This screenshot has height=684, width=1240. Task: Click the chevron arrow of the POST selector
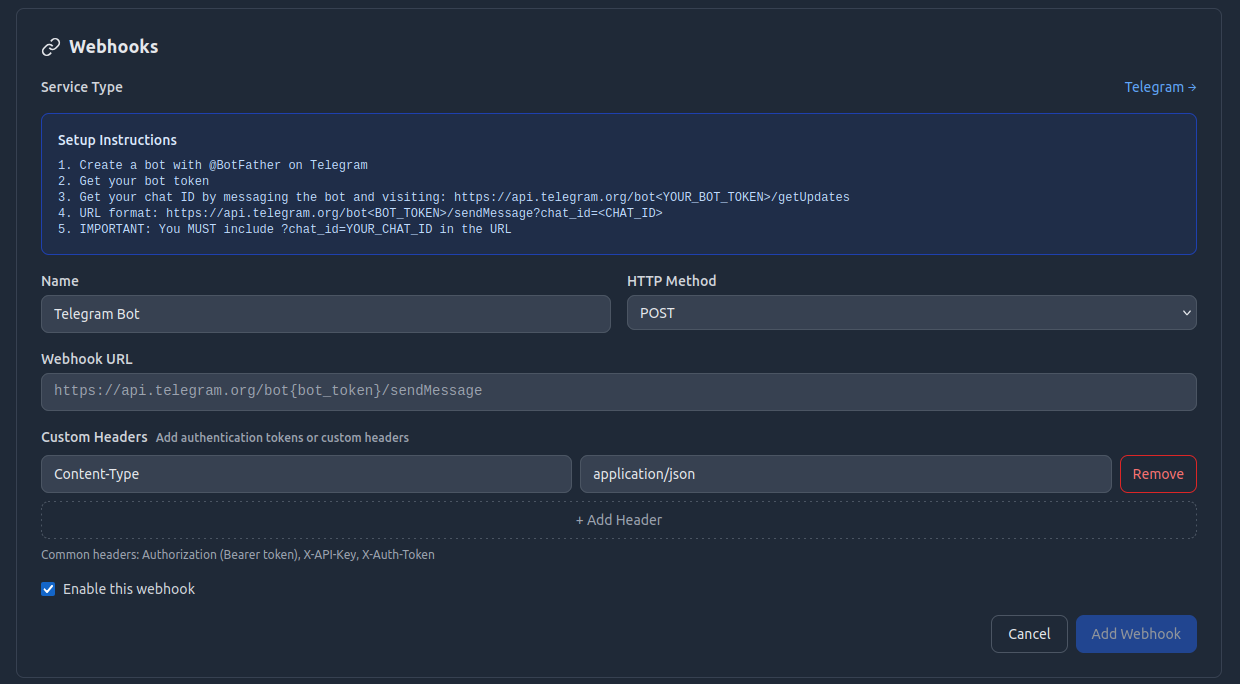[1187, 313]
